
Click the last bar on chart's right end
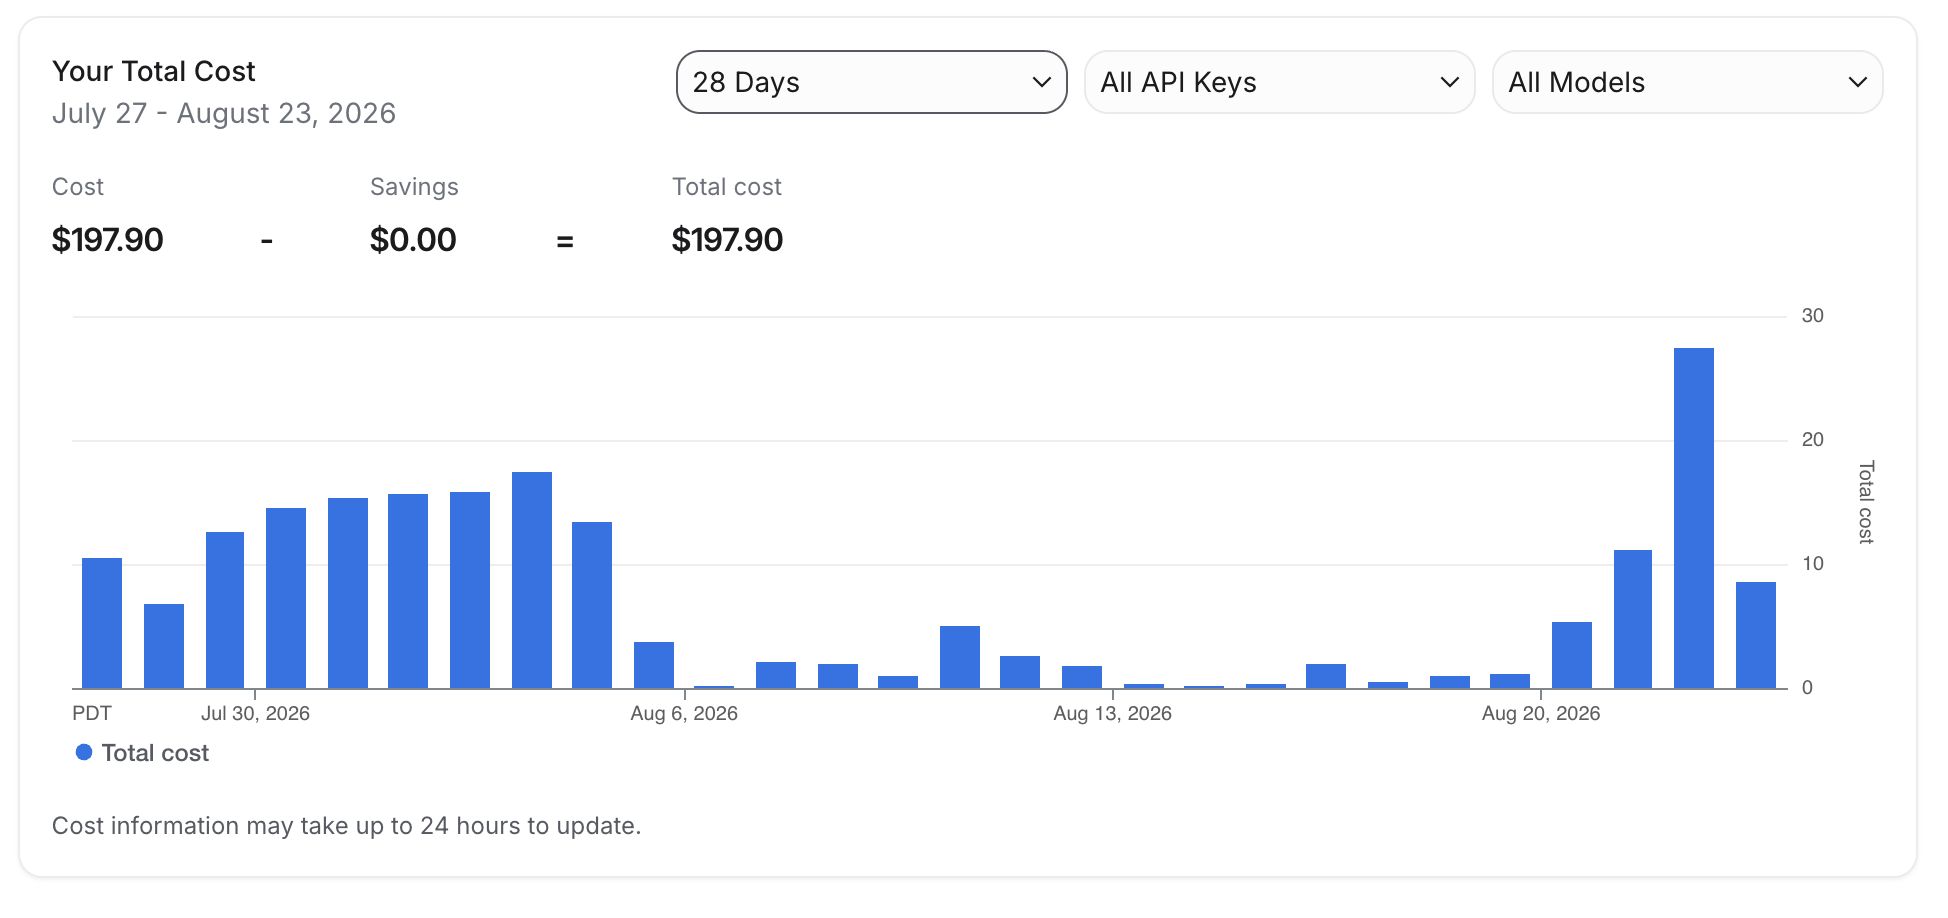(1755, 635)
